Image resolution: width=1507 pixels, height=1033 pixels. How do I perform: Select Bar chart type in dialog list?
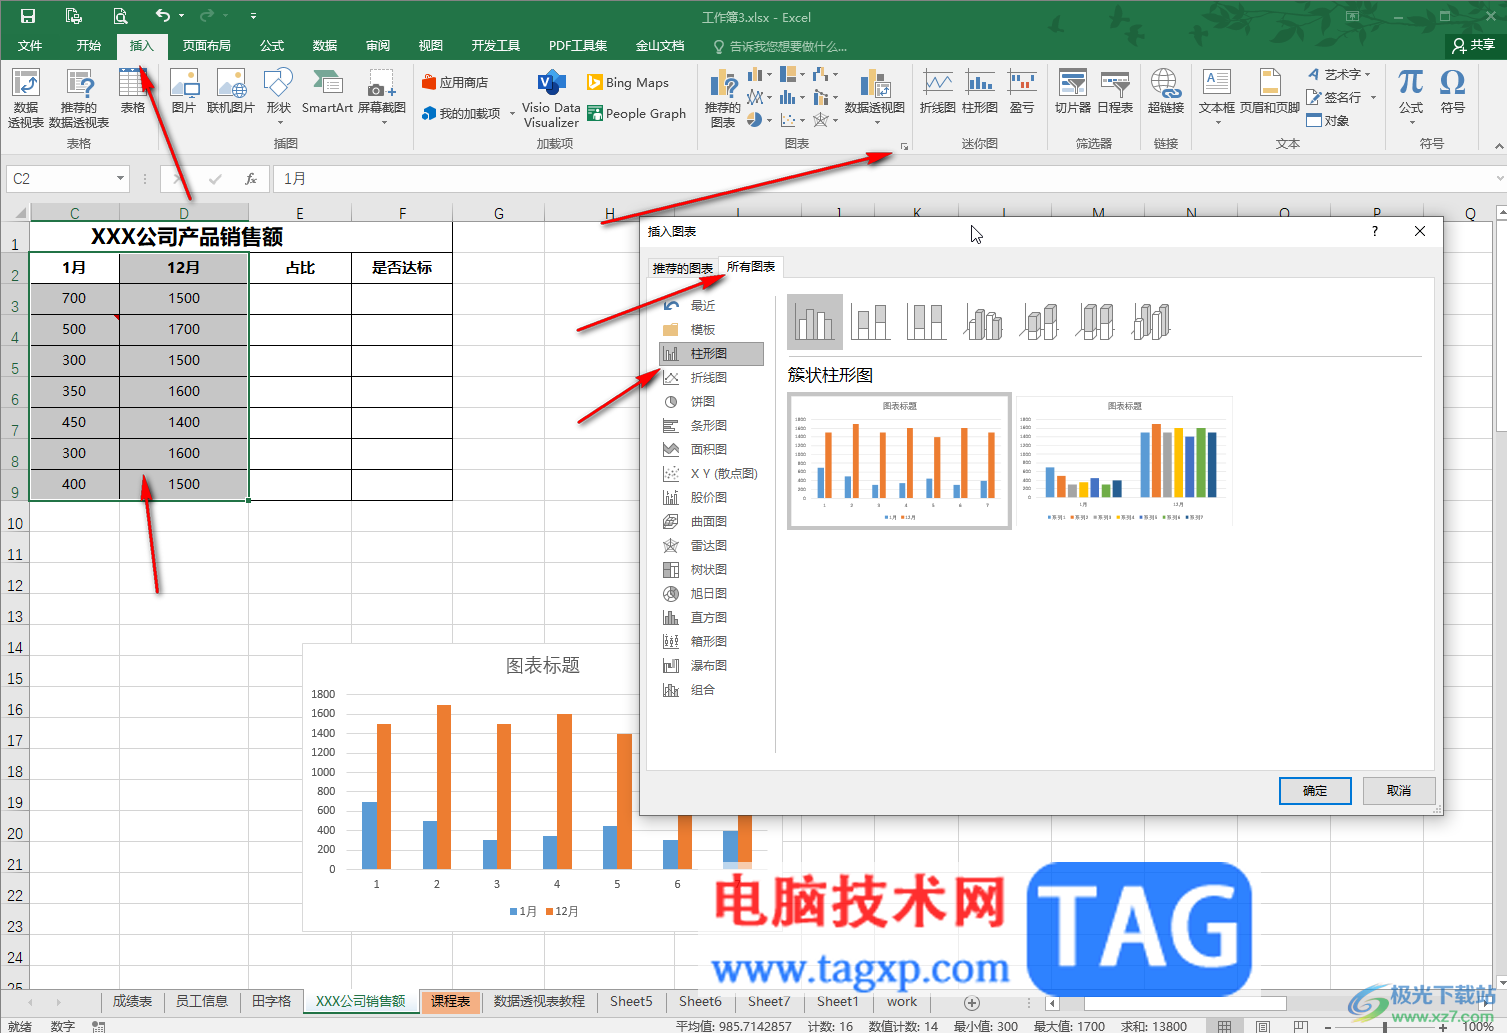[711, 426]
